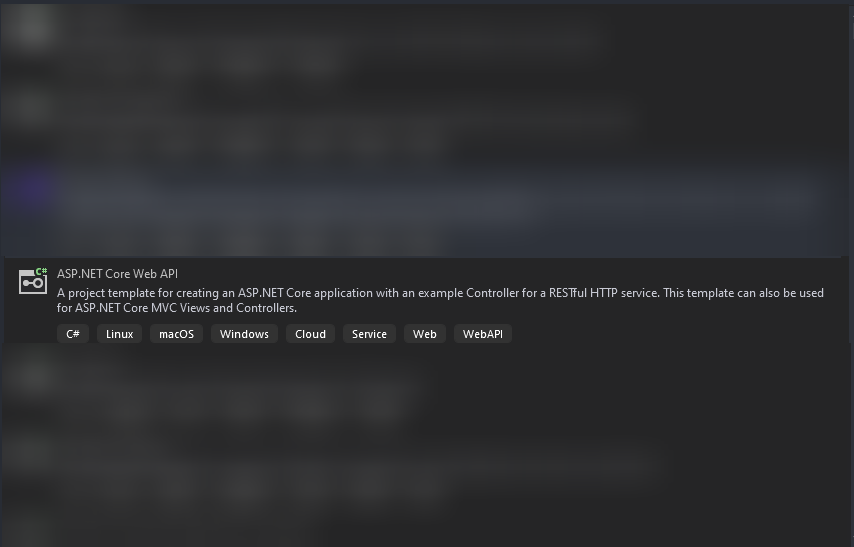Click the C# language tag
This screenshot has width=854, height=547.
pos(73,334)
